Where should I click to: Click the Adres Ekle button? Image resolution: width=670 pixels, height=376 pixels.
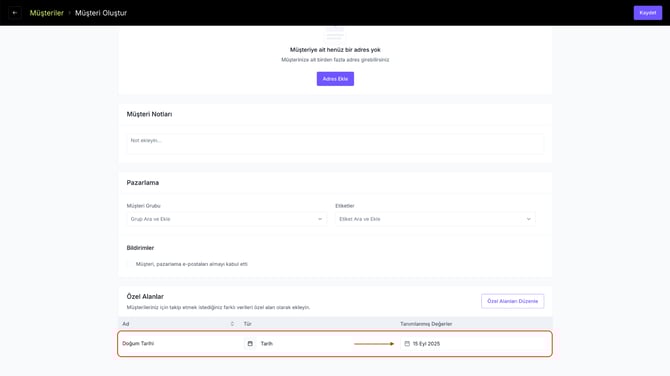click(x=335, y=79)
